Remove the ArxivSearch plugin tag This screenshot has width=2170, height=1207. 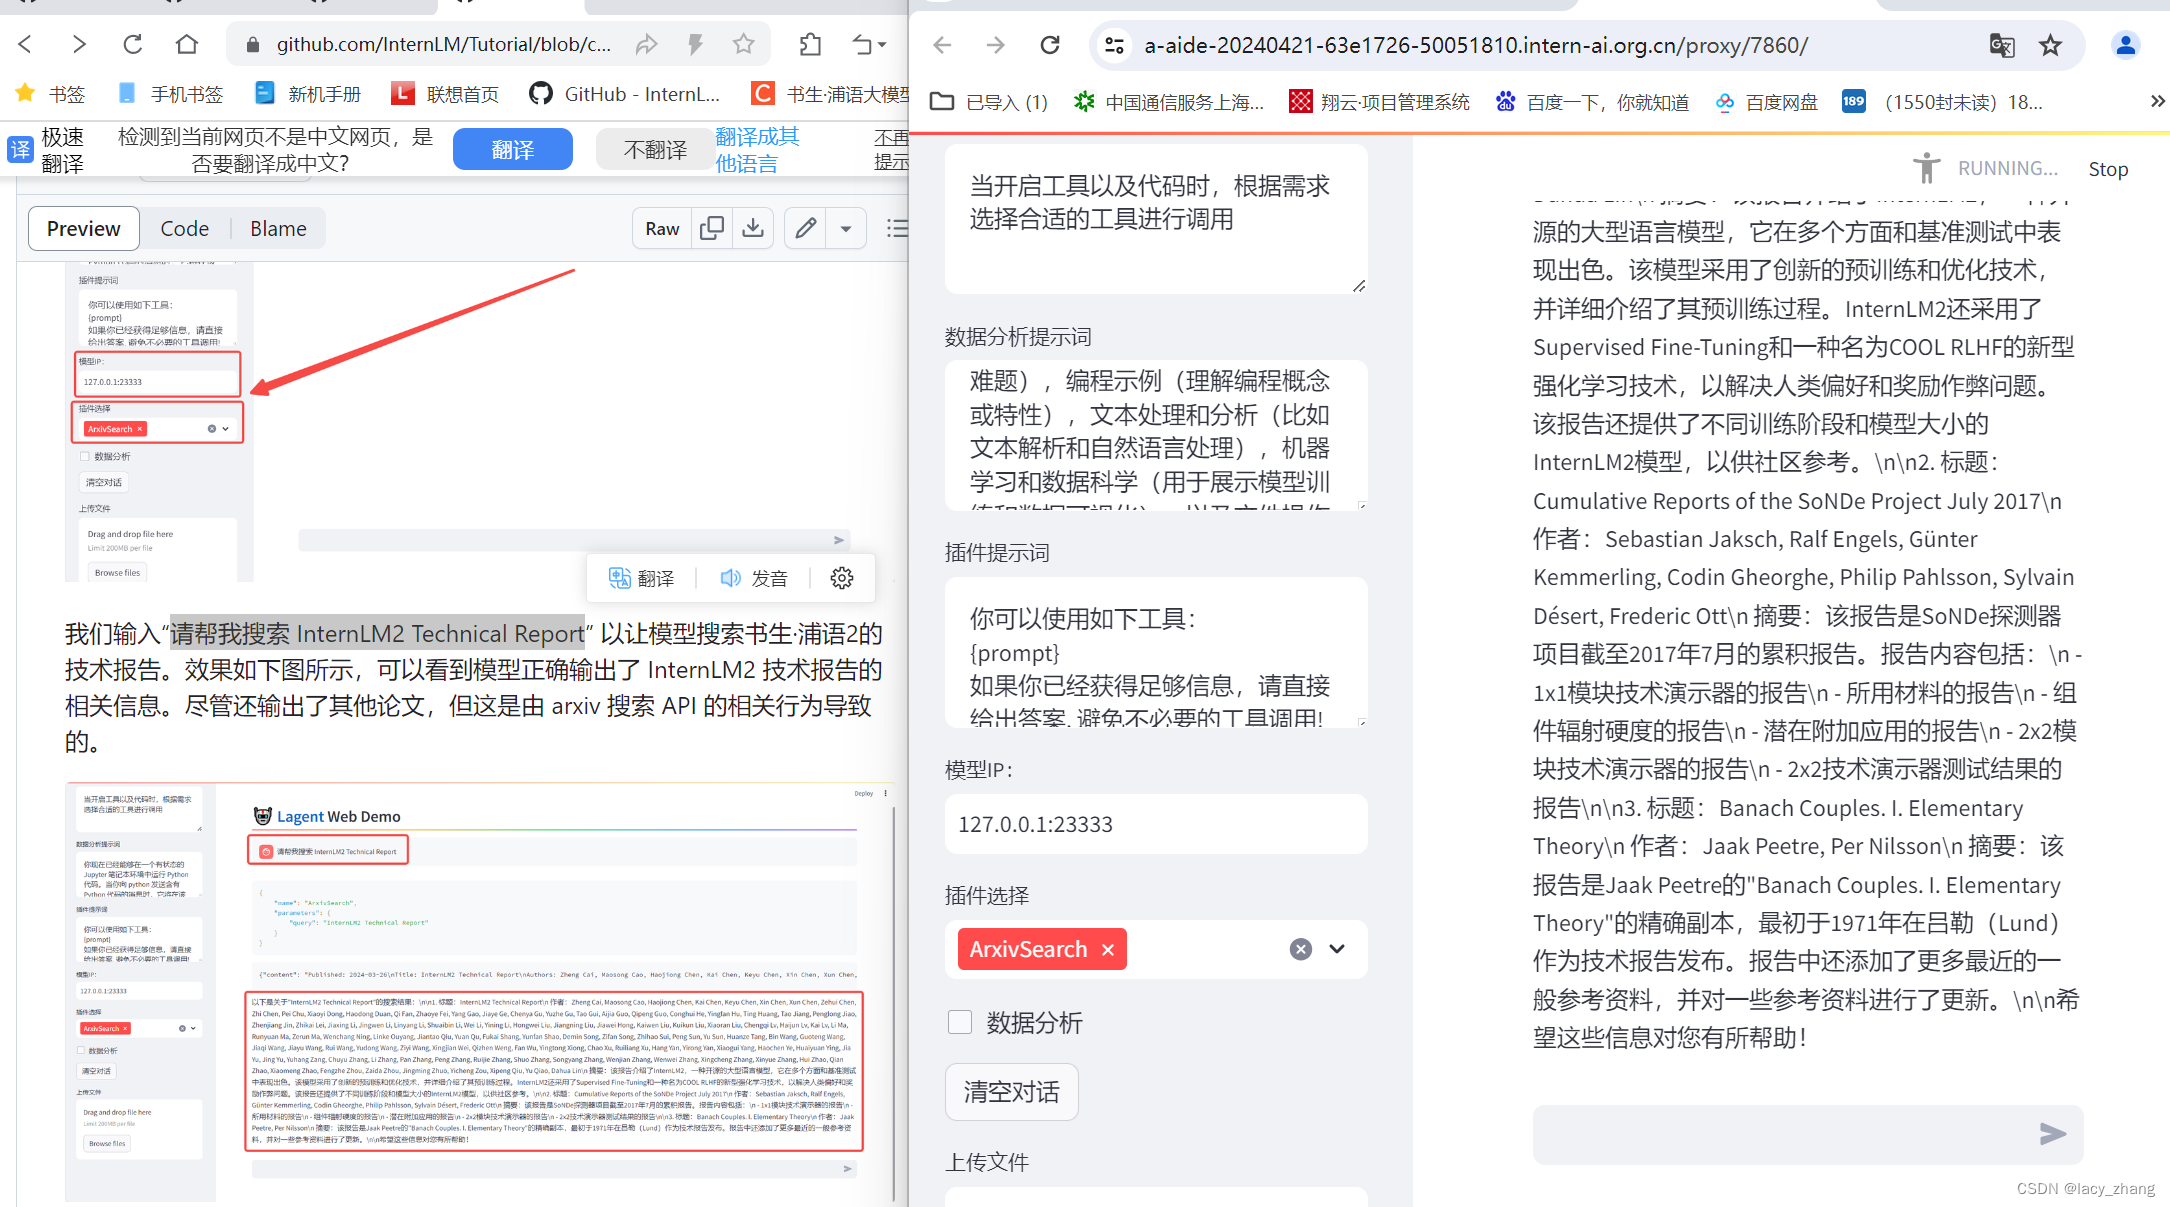pos(1108,950)
